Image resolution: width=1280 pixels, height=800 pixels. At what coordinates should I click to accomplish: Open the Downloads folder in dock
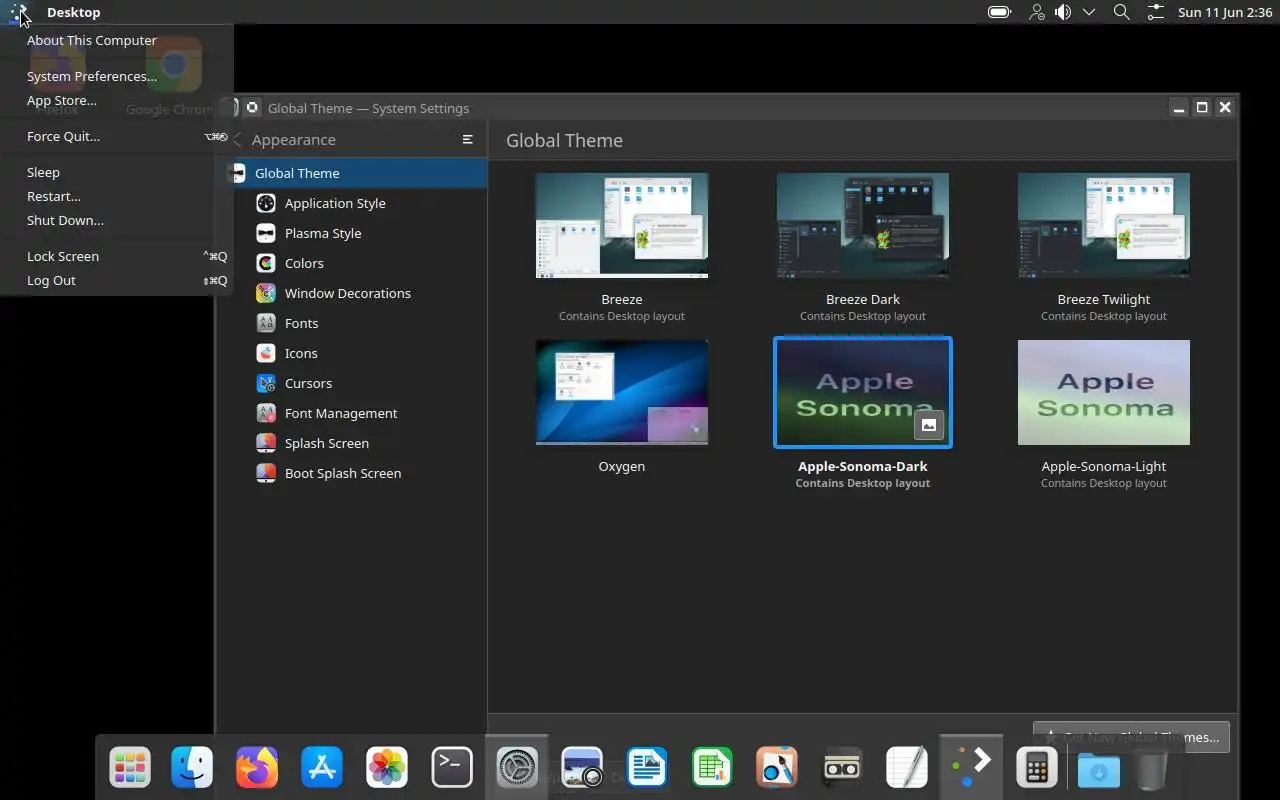tap(1099, 770)
